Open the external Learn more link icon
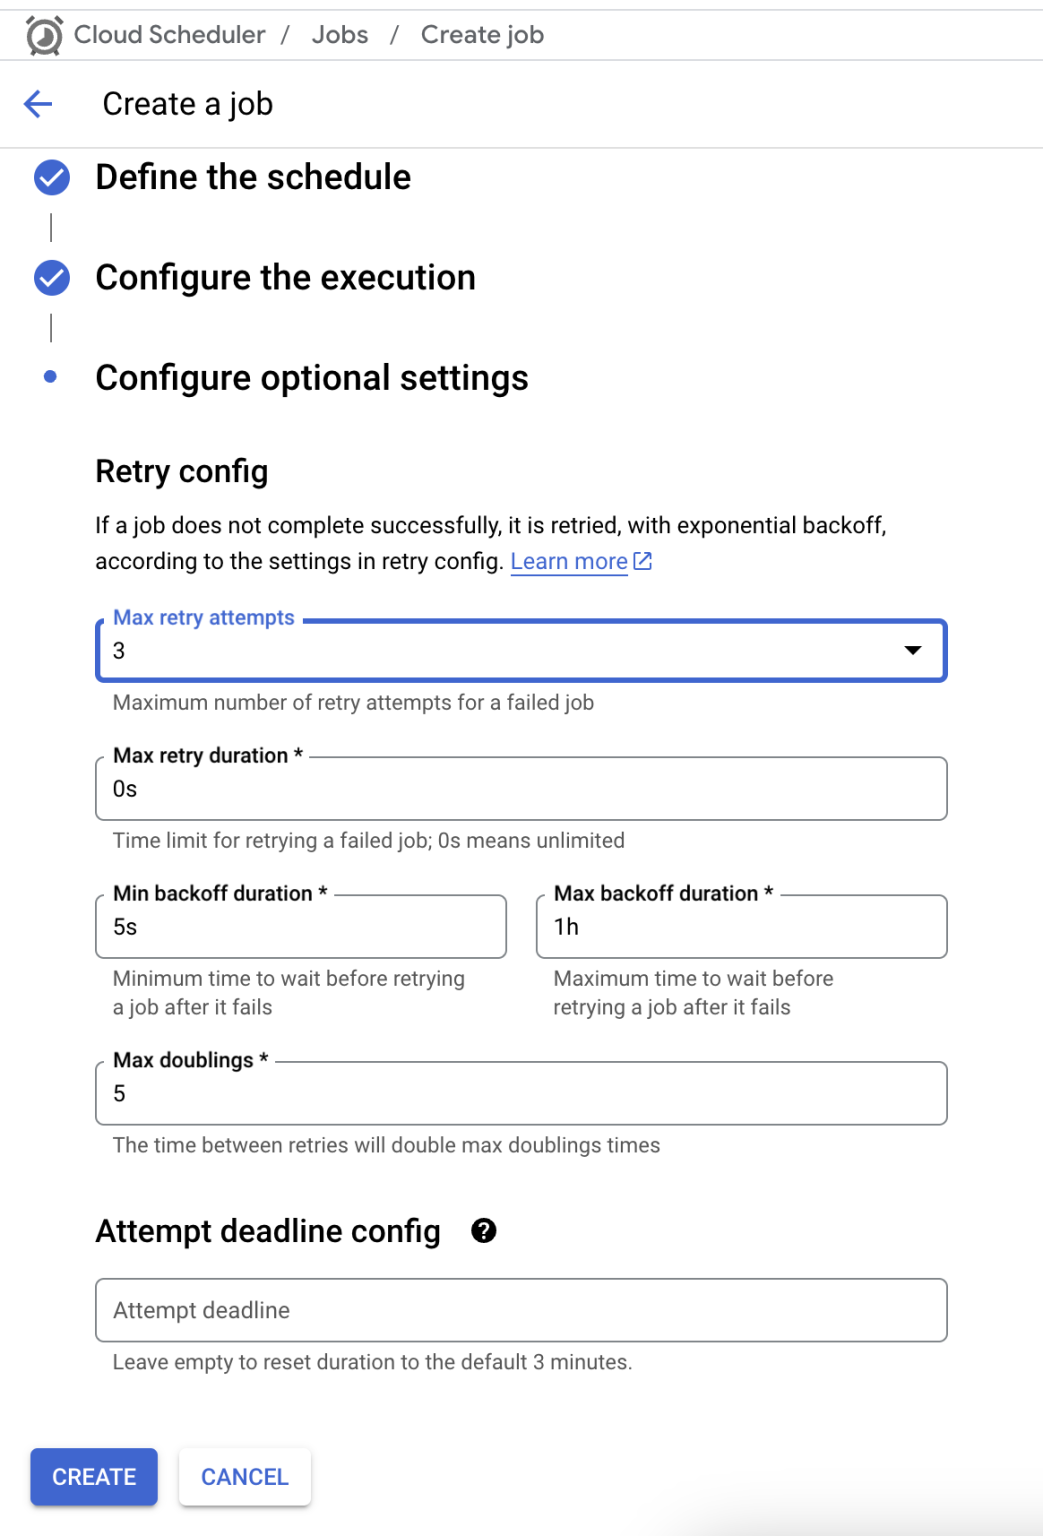 coord(642,561)
